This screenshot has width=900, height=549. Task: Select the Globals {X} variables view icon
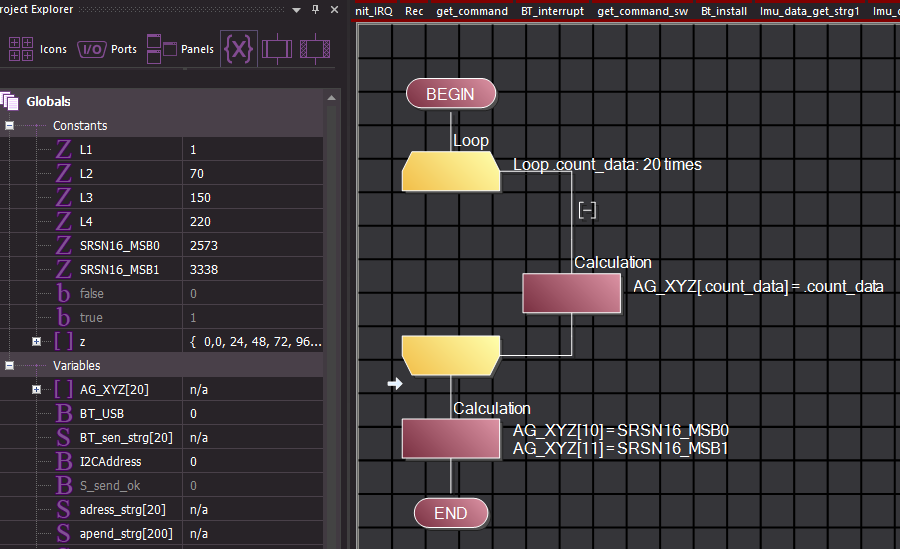coord(238,48)
